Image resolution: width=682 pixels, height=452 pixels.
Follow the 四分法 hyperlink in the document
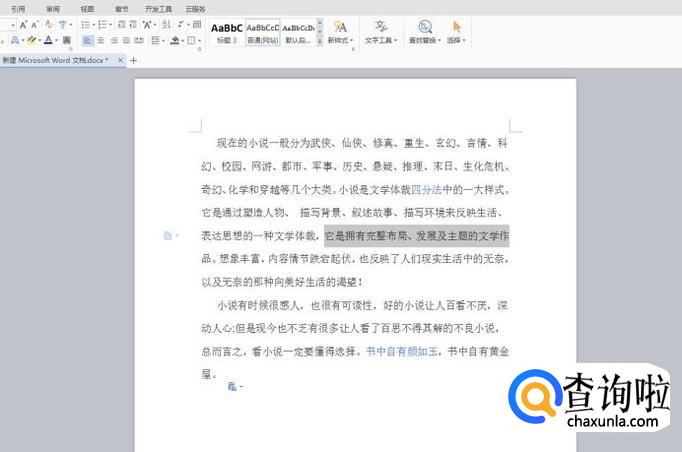coord(426,190)
